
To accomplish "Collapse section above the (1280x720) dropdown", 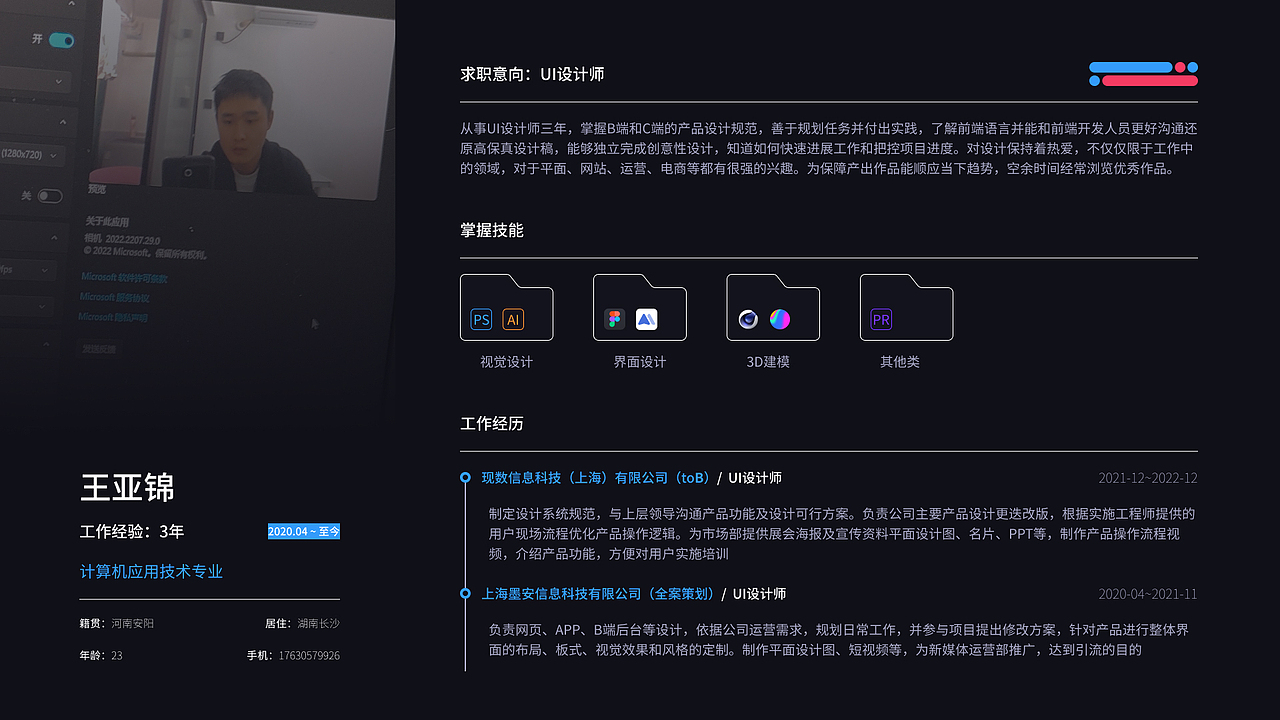I will (64, 121).
